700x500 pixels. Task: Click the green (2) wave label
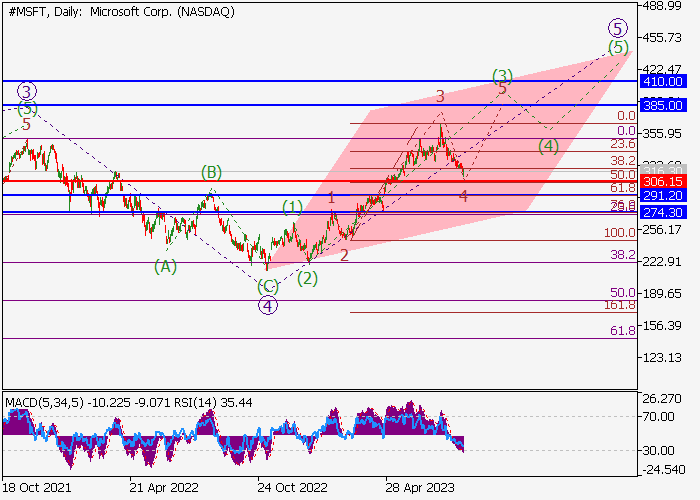click(x=308, y=279)
